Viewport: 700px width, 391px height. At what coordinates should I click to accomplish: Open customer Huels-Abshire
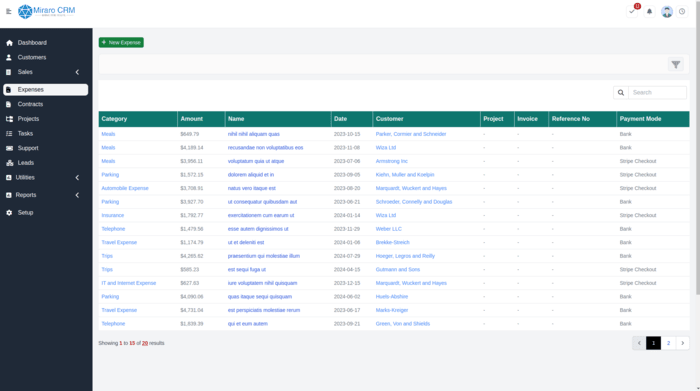[x=392, y=297]
